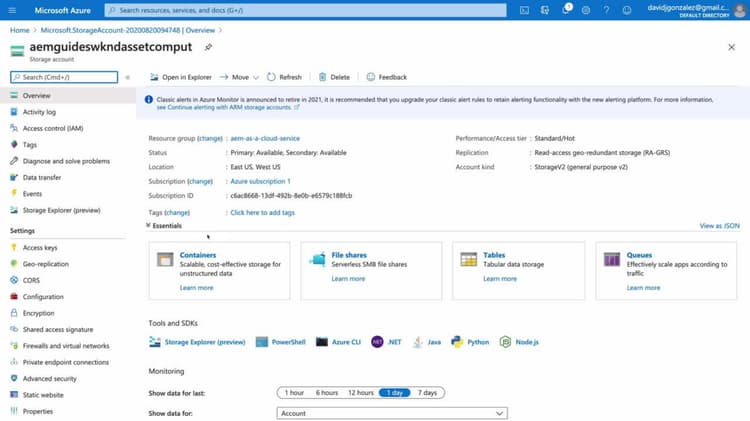Click the aem-as-a-cloud-service resource group link

coord(265,138)
